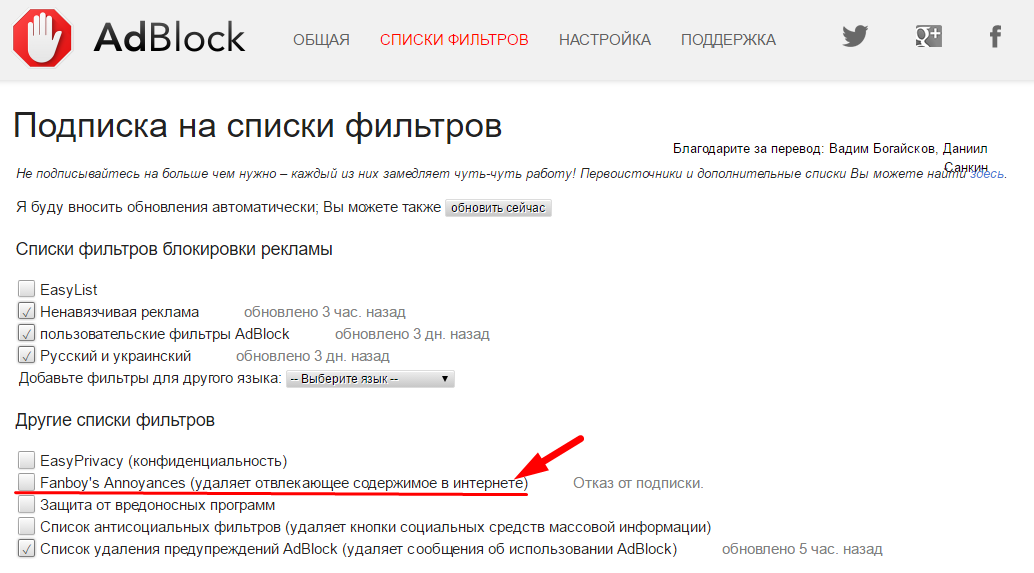This screenshot has width=1034, height=573.
Task: Uncheck the Ненавязчивая реклама checkbox
Action: coord(26,311)
